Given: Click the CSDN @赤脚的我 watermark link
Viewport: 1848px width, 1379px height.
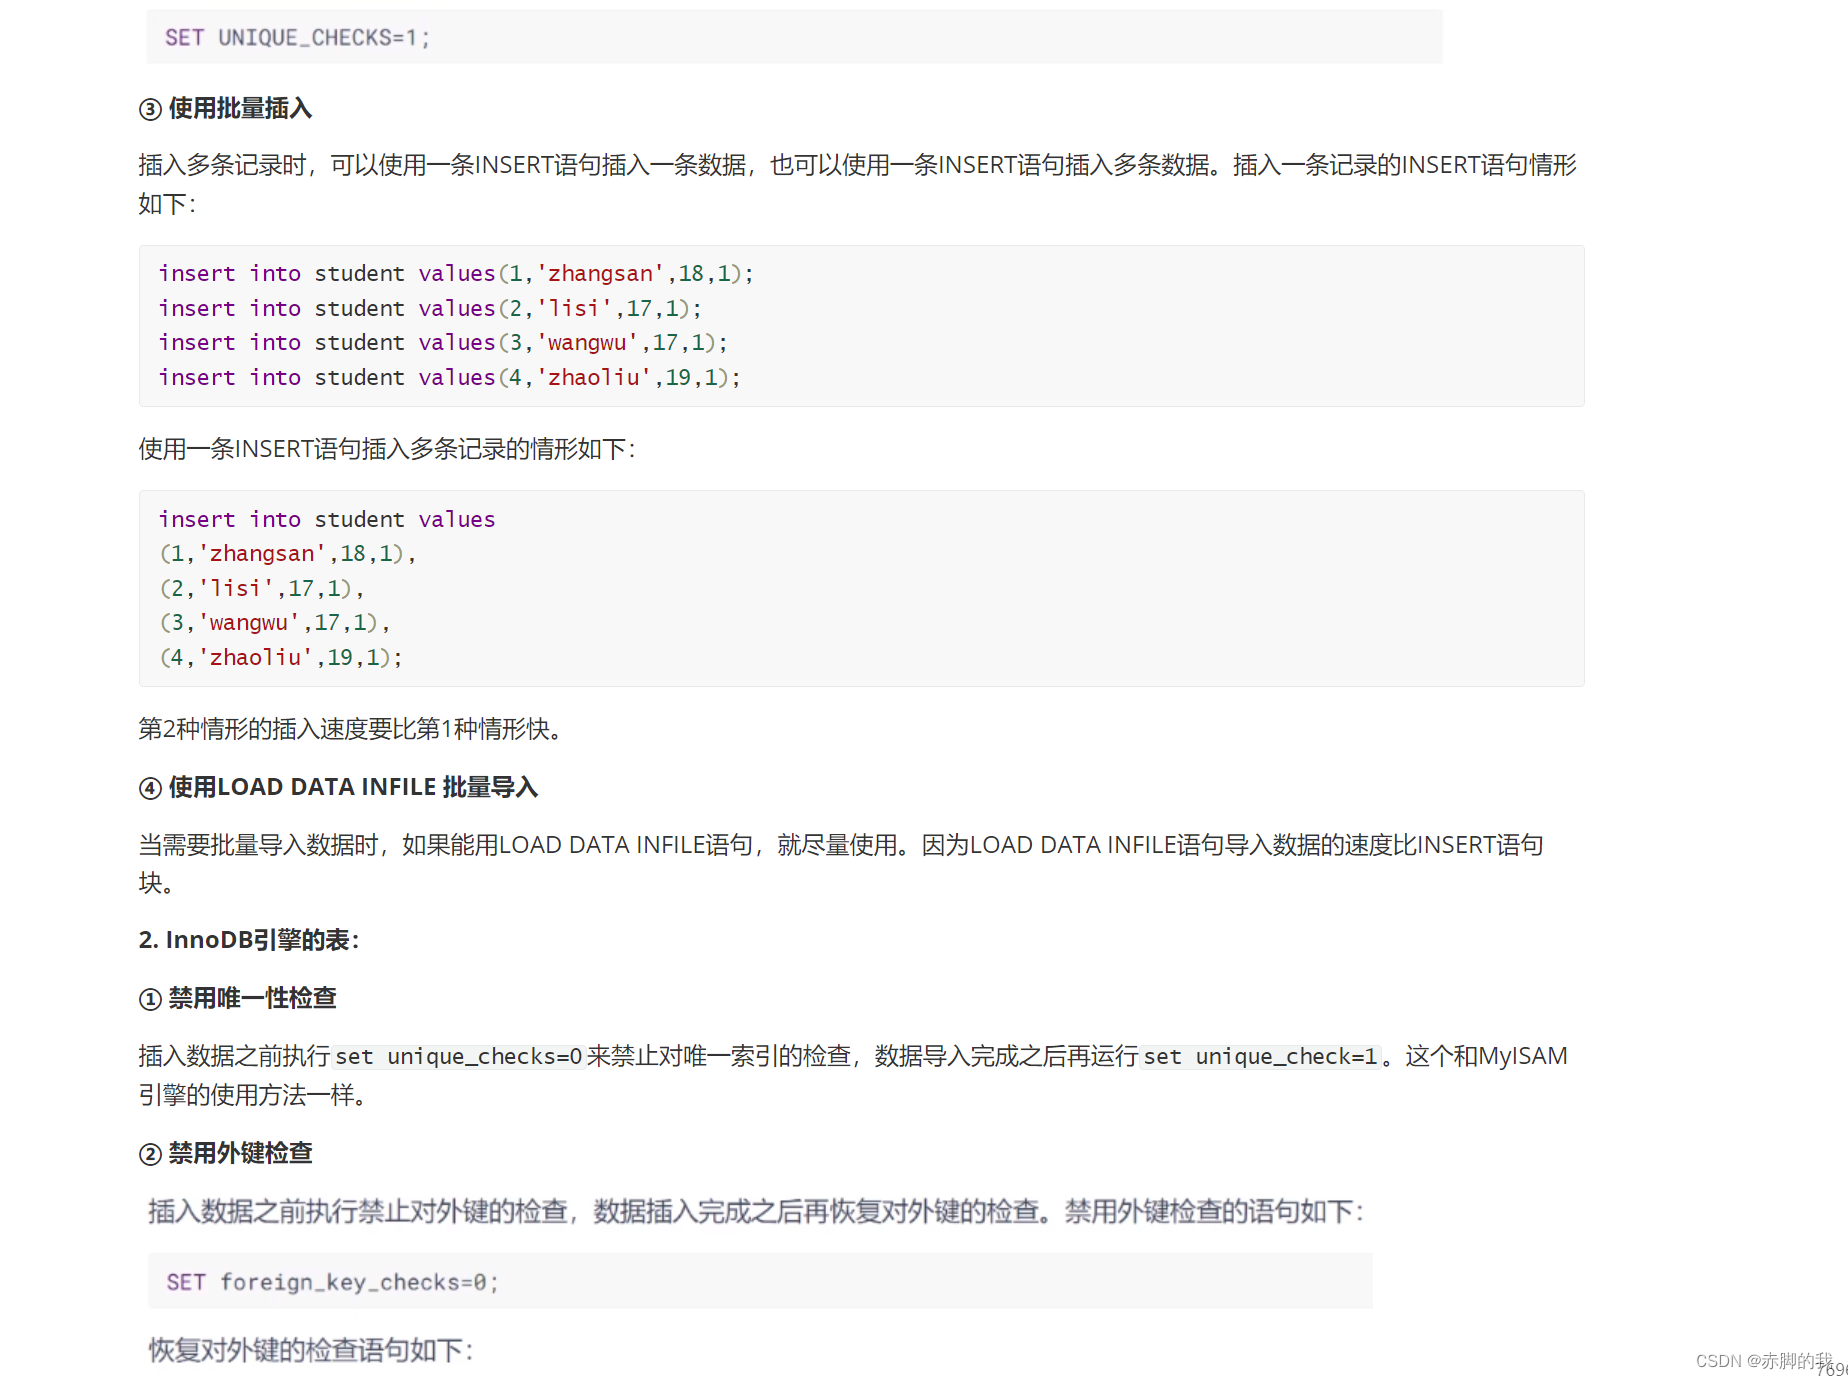Looking at the screenshot, I should click(x=1764, y=1360).
